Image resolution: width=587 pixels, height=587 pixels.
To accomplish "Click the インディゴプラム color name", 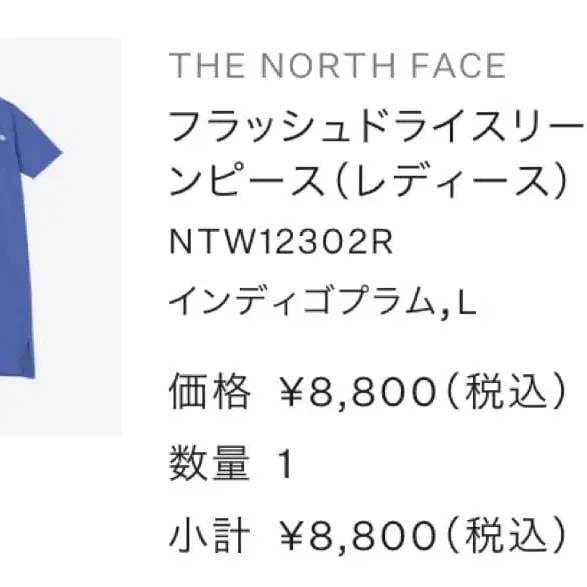I will [x=302, y=300].
